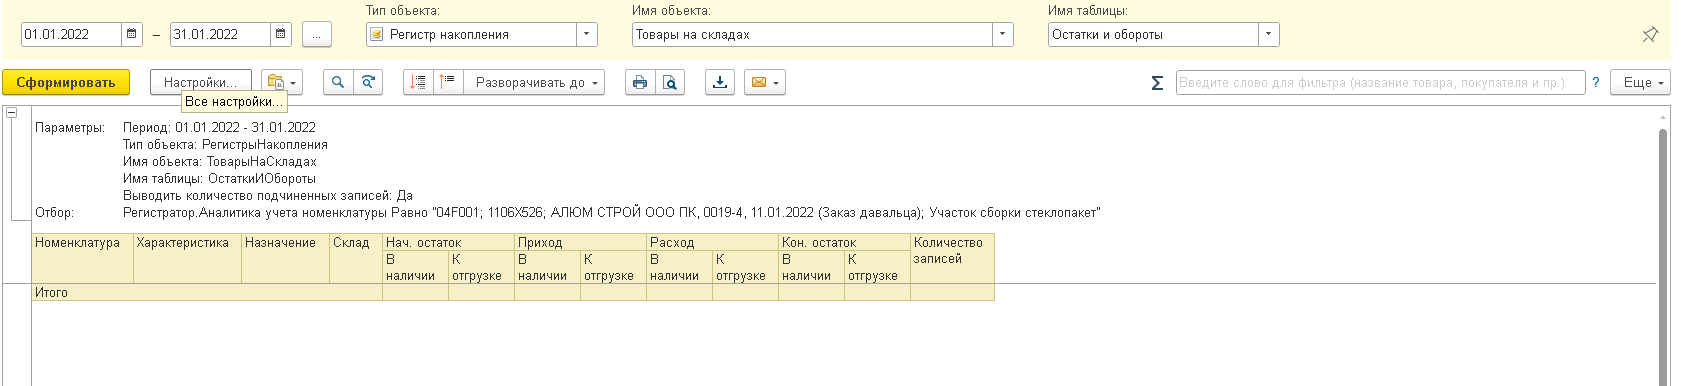Open the Тип объекта dropdown

pos(587,34)
